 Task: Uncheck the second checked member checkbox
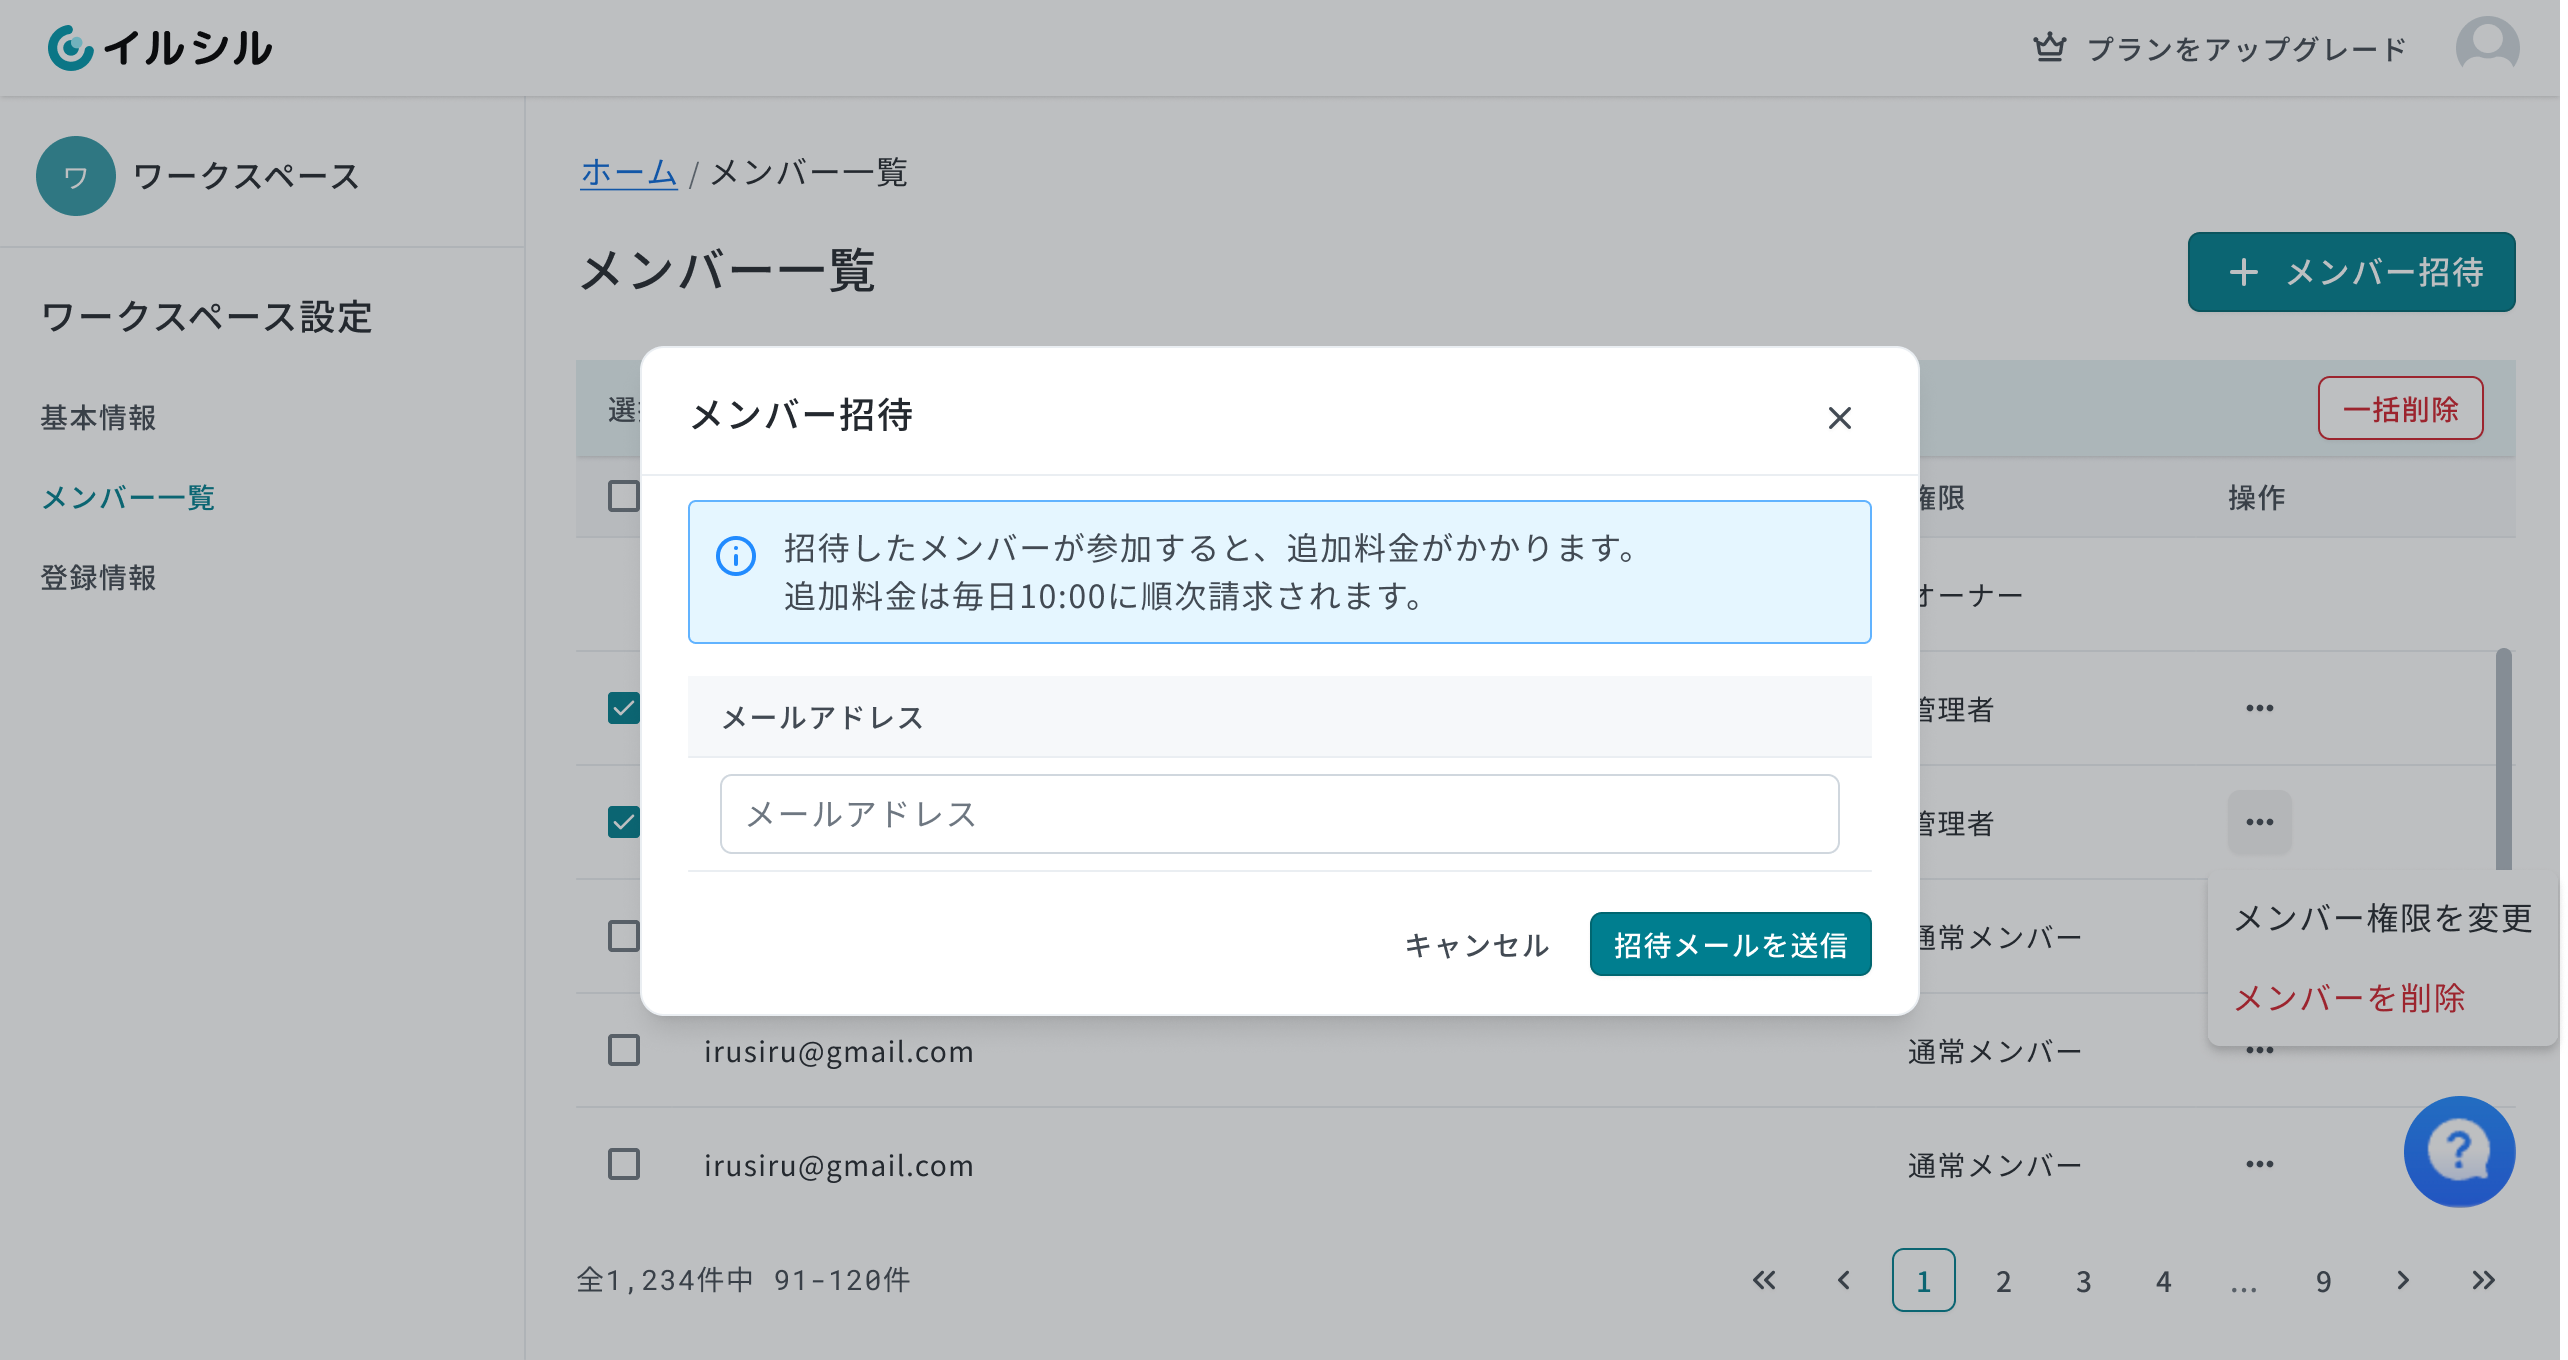[x=624, y=822]
